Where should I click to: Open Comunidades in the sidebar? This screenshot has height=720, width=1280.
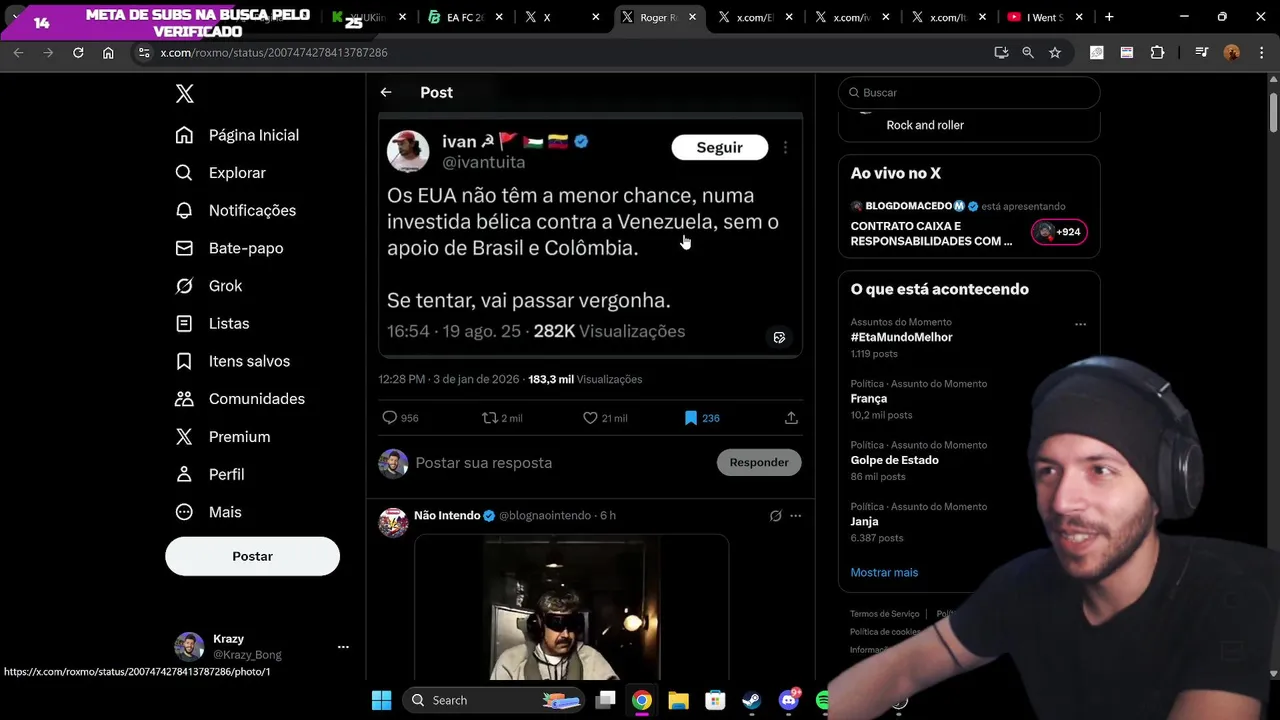240,399
